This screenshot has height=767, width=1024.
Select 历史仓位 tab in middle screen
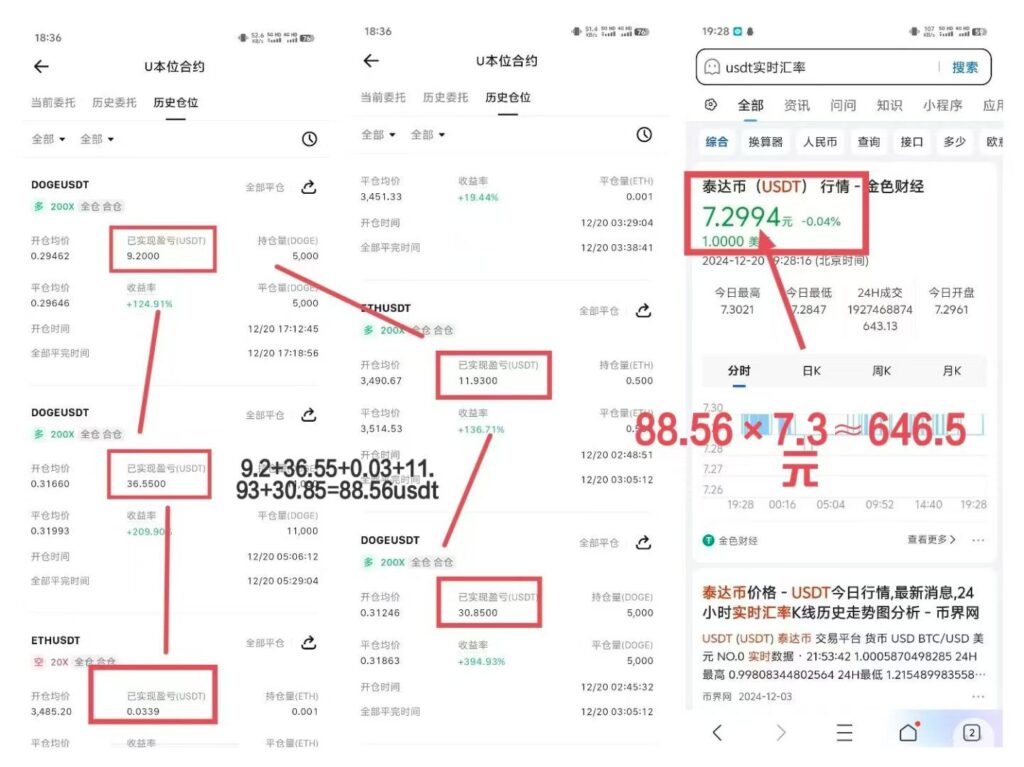[508, 97]
